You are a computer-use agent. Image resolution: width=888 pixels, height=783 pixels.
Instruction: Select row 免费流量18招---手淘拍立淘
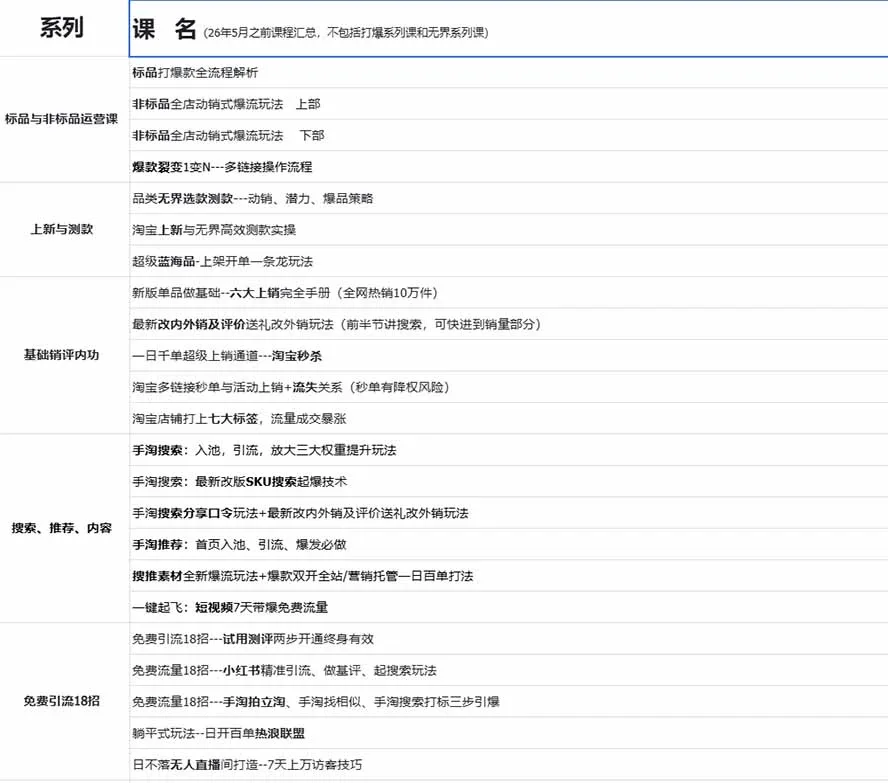pyautogui.click(x=509, y=701)
